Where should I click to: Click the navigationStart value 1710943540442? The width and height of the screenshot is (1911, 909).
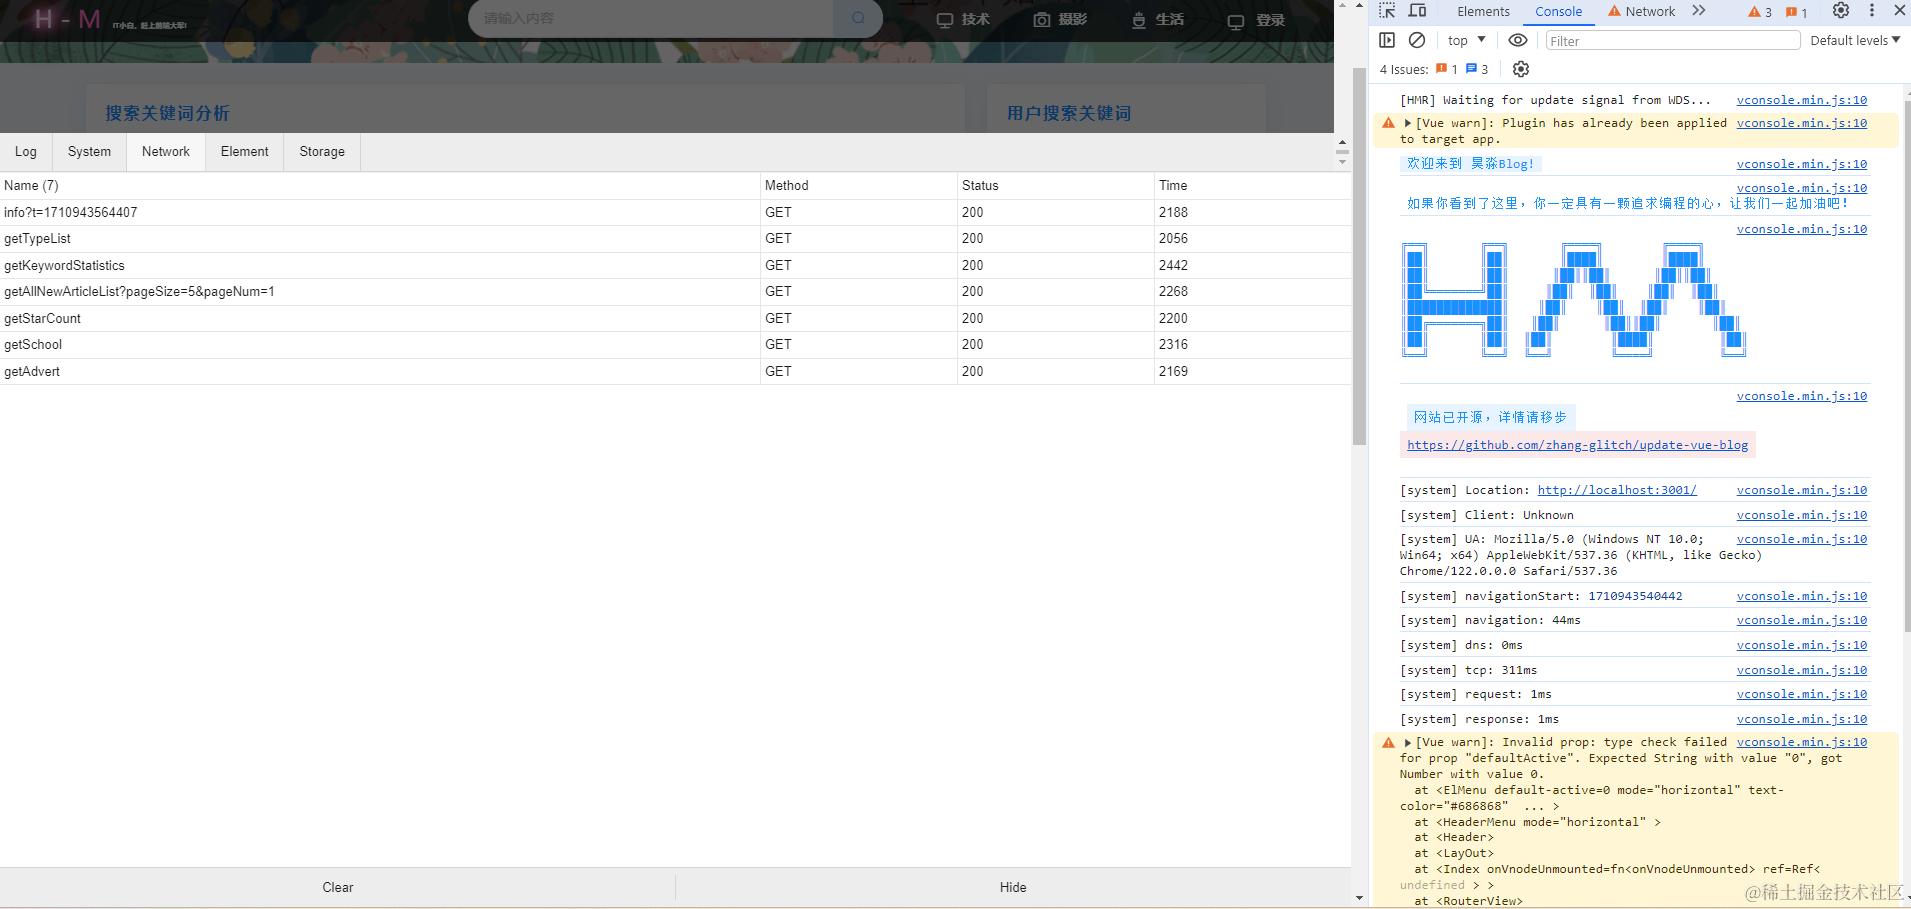[x=1635, y=596]
